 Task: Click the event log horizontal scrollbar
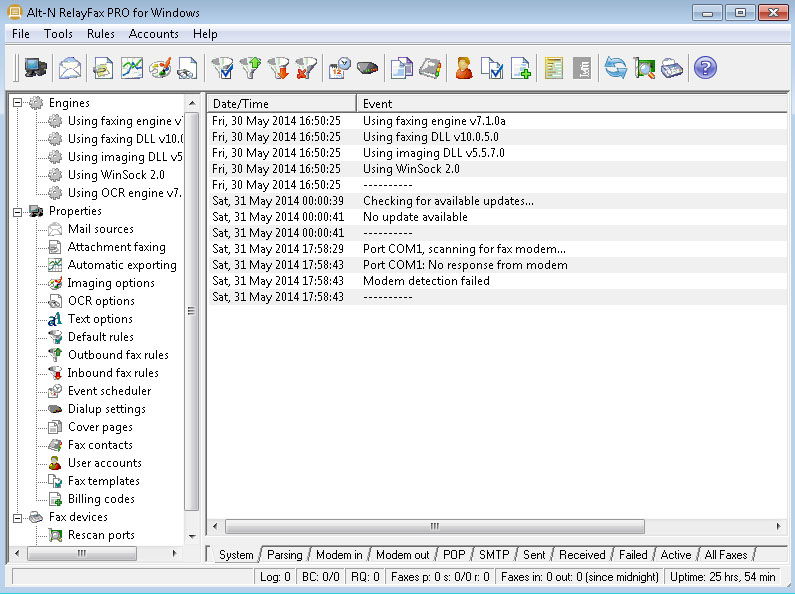[x=500, y=526]
